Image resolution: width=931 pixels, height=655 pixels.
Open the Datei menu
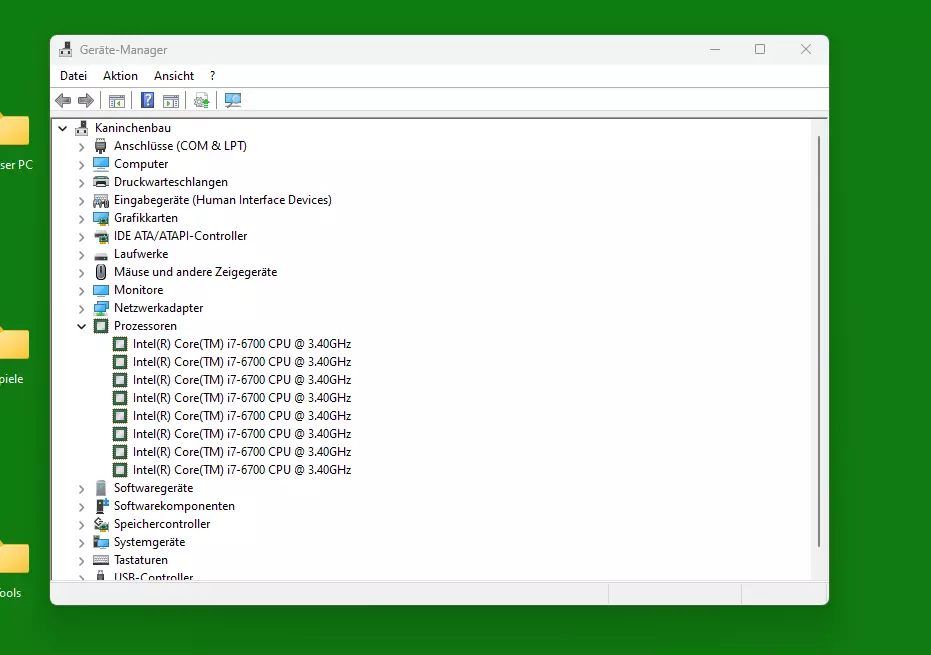(74, 76)
